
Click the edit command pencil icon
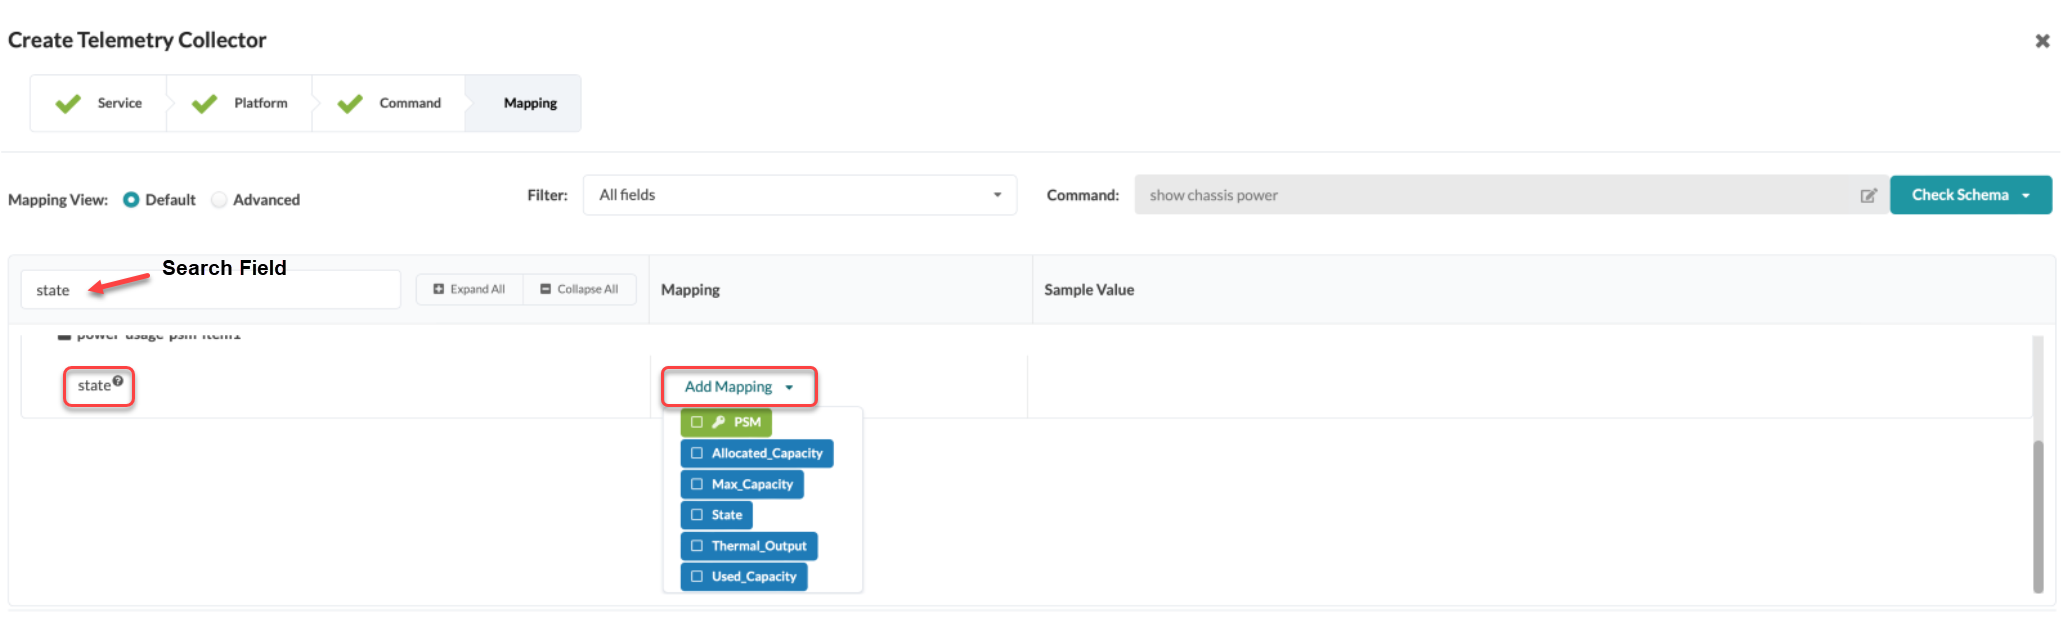(1868, 196)
